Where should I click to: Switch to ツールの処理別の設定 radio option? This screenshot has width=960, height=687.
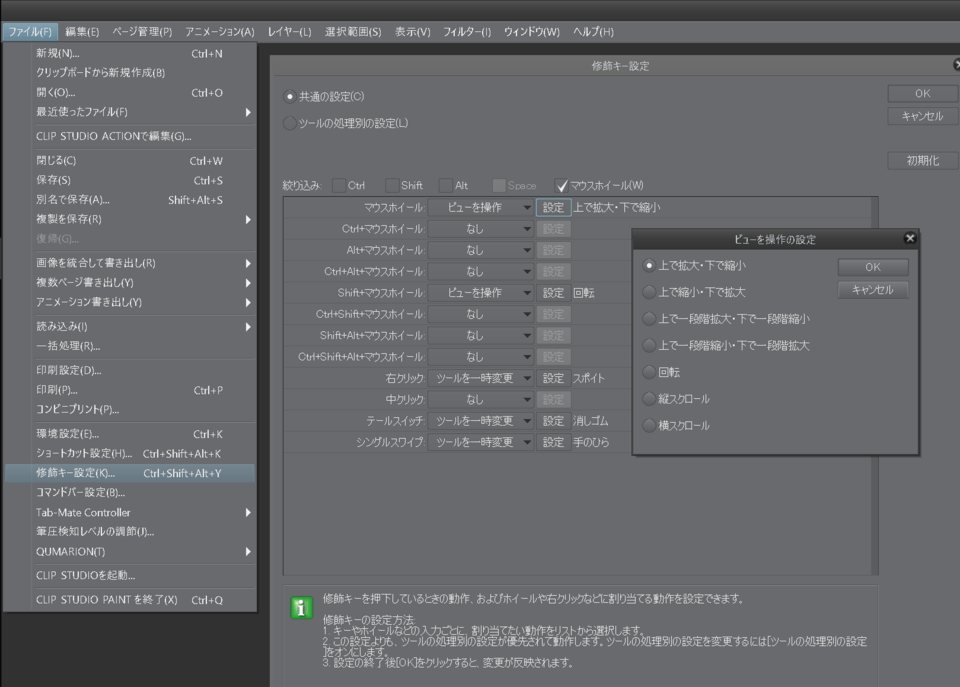point(290,124)
